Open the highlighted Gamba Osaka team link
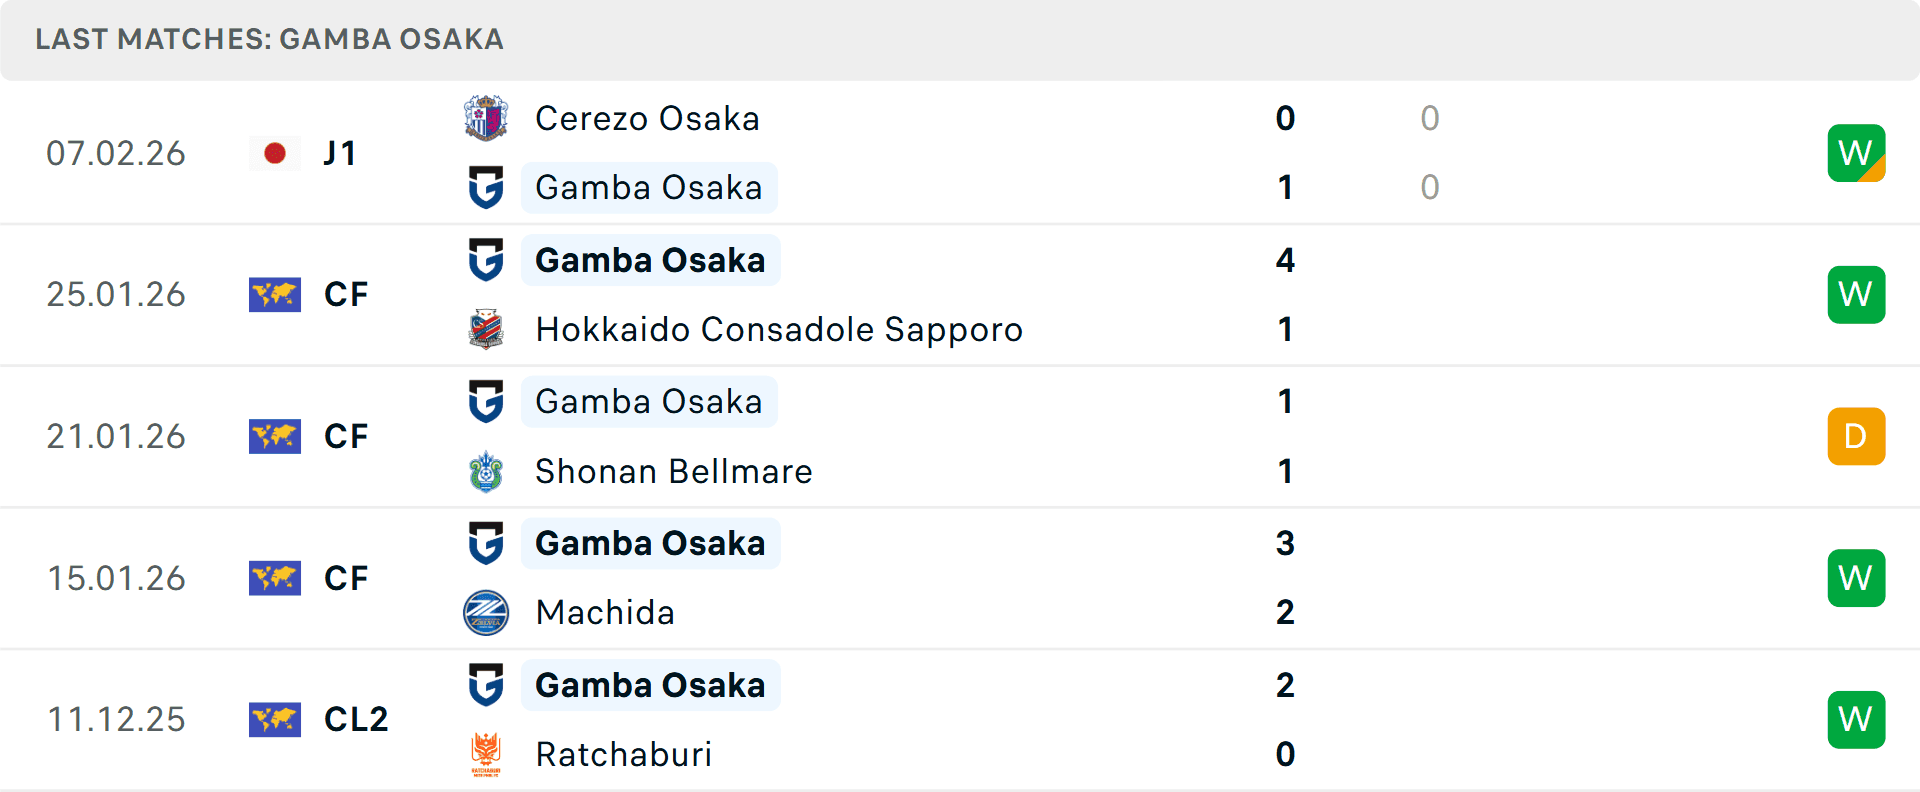Viewport: 1920px width, 792px height. click(x=651, y=260)
